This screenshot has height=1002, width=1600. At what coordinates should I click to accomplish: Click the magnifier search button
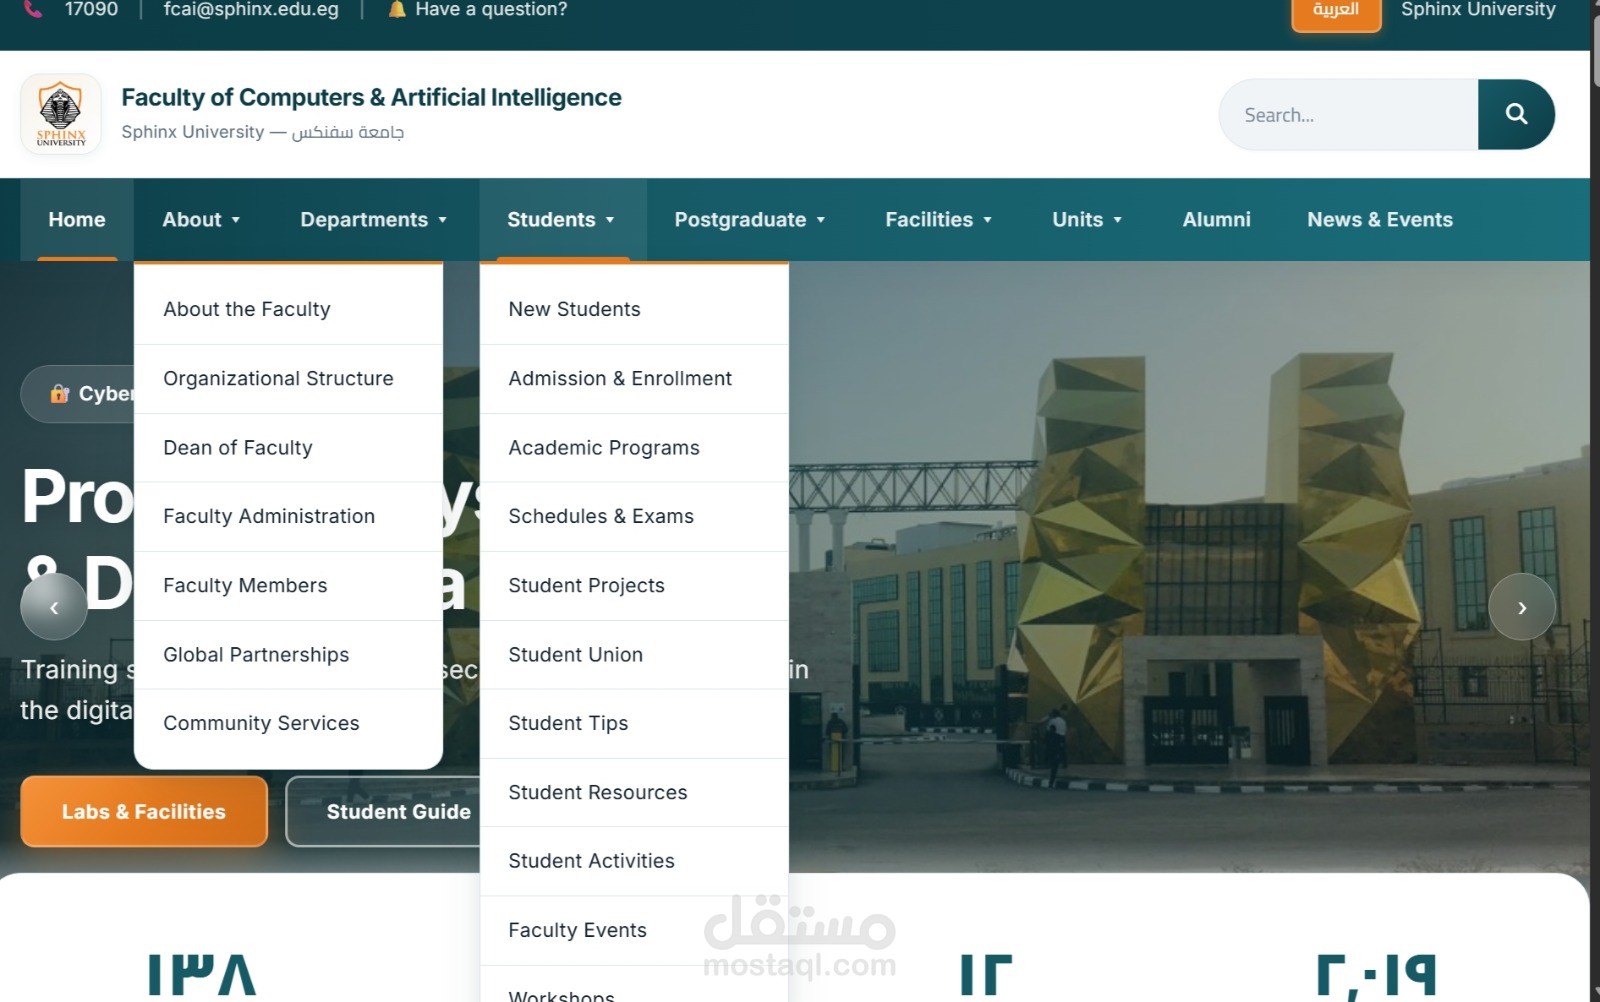point(1516,114)
